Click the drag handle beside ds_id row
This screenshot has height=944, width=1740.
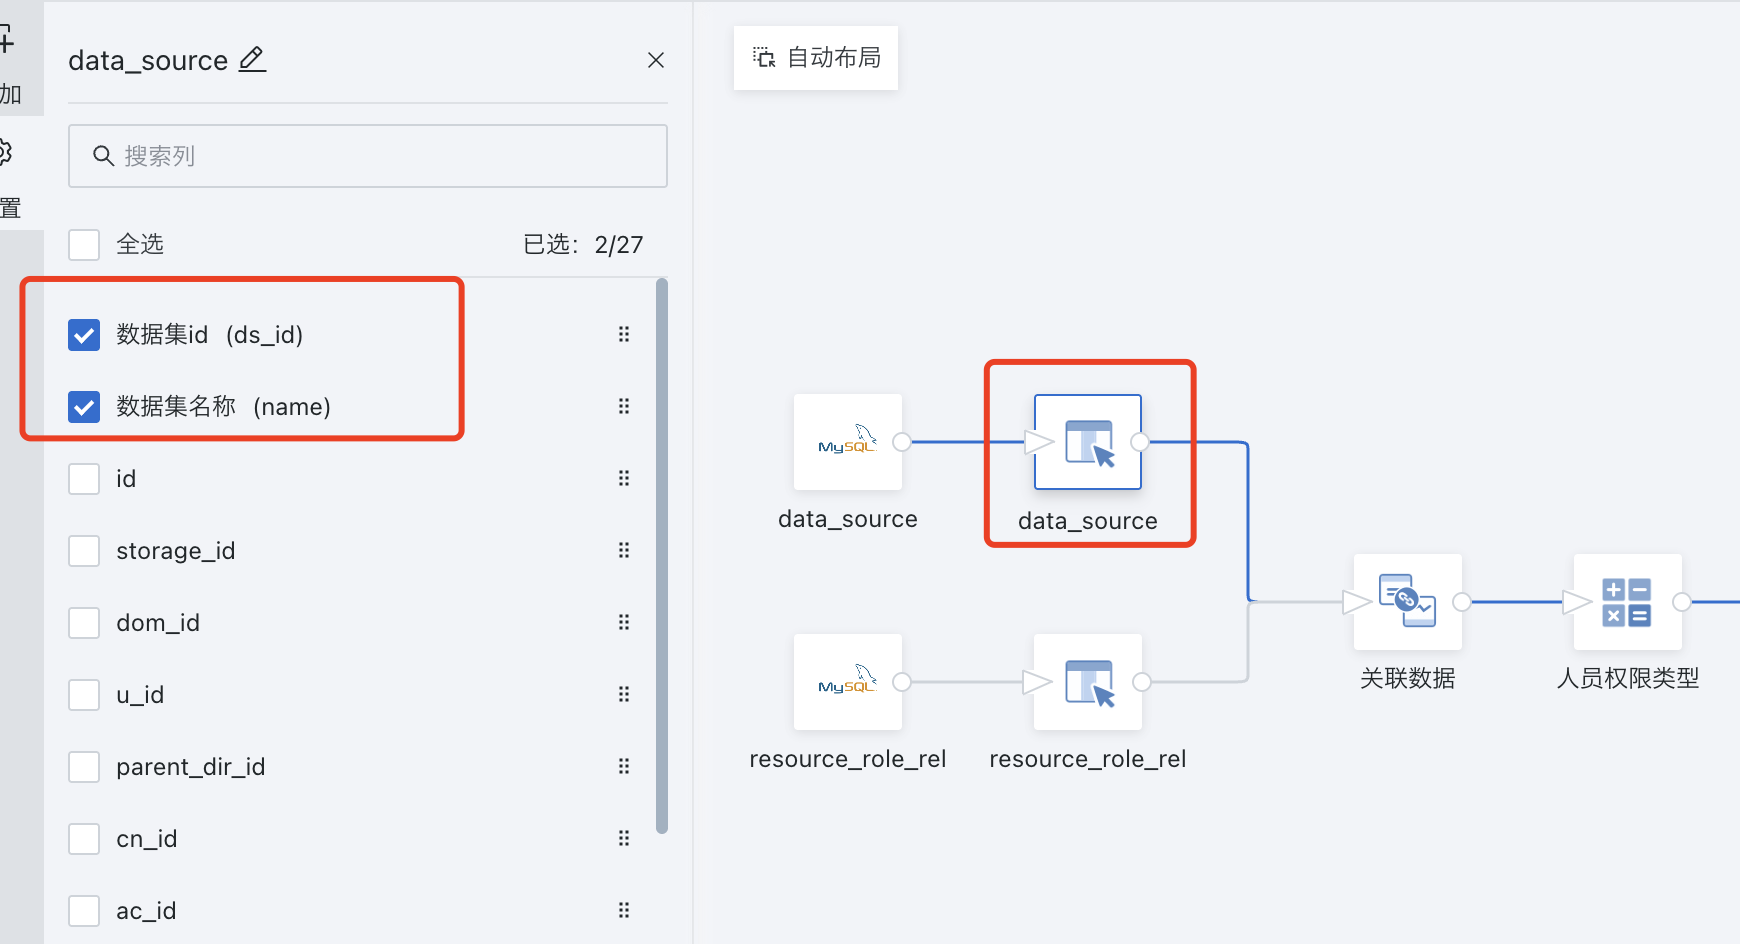coord(624,334)
